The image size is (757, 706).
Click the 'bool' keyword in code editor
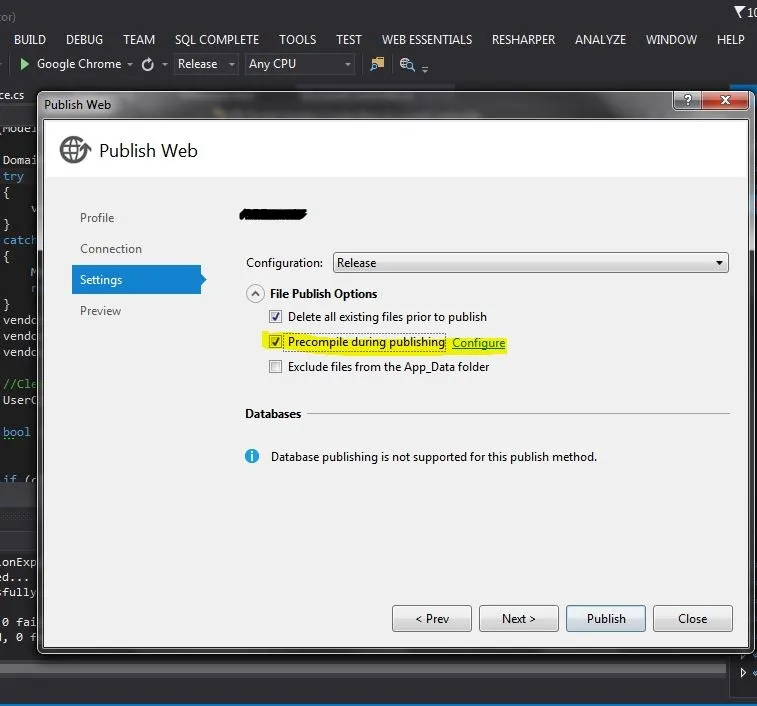(x=16, y=432)
